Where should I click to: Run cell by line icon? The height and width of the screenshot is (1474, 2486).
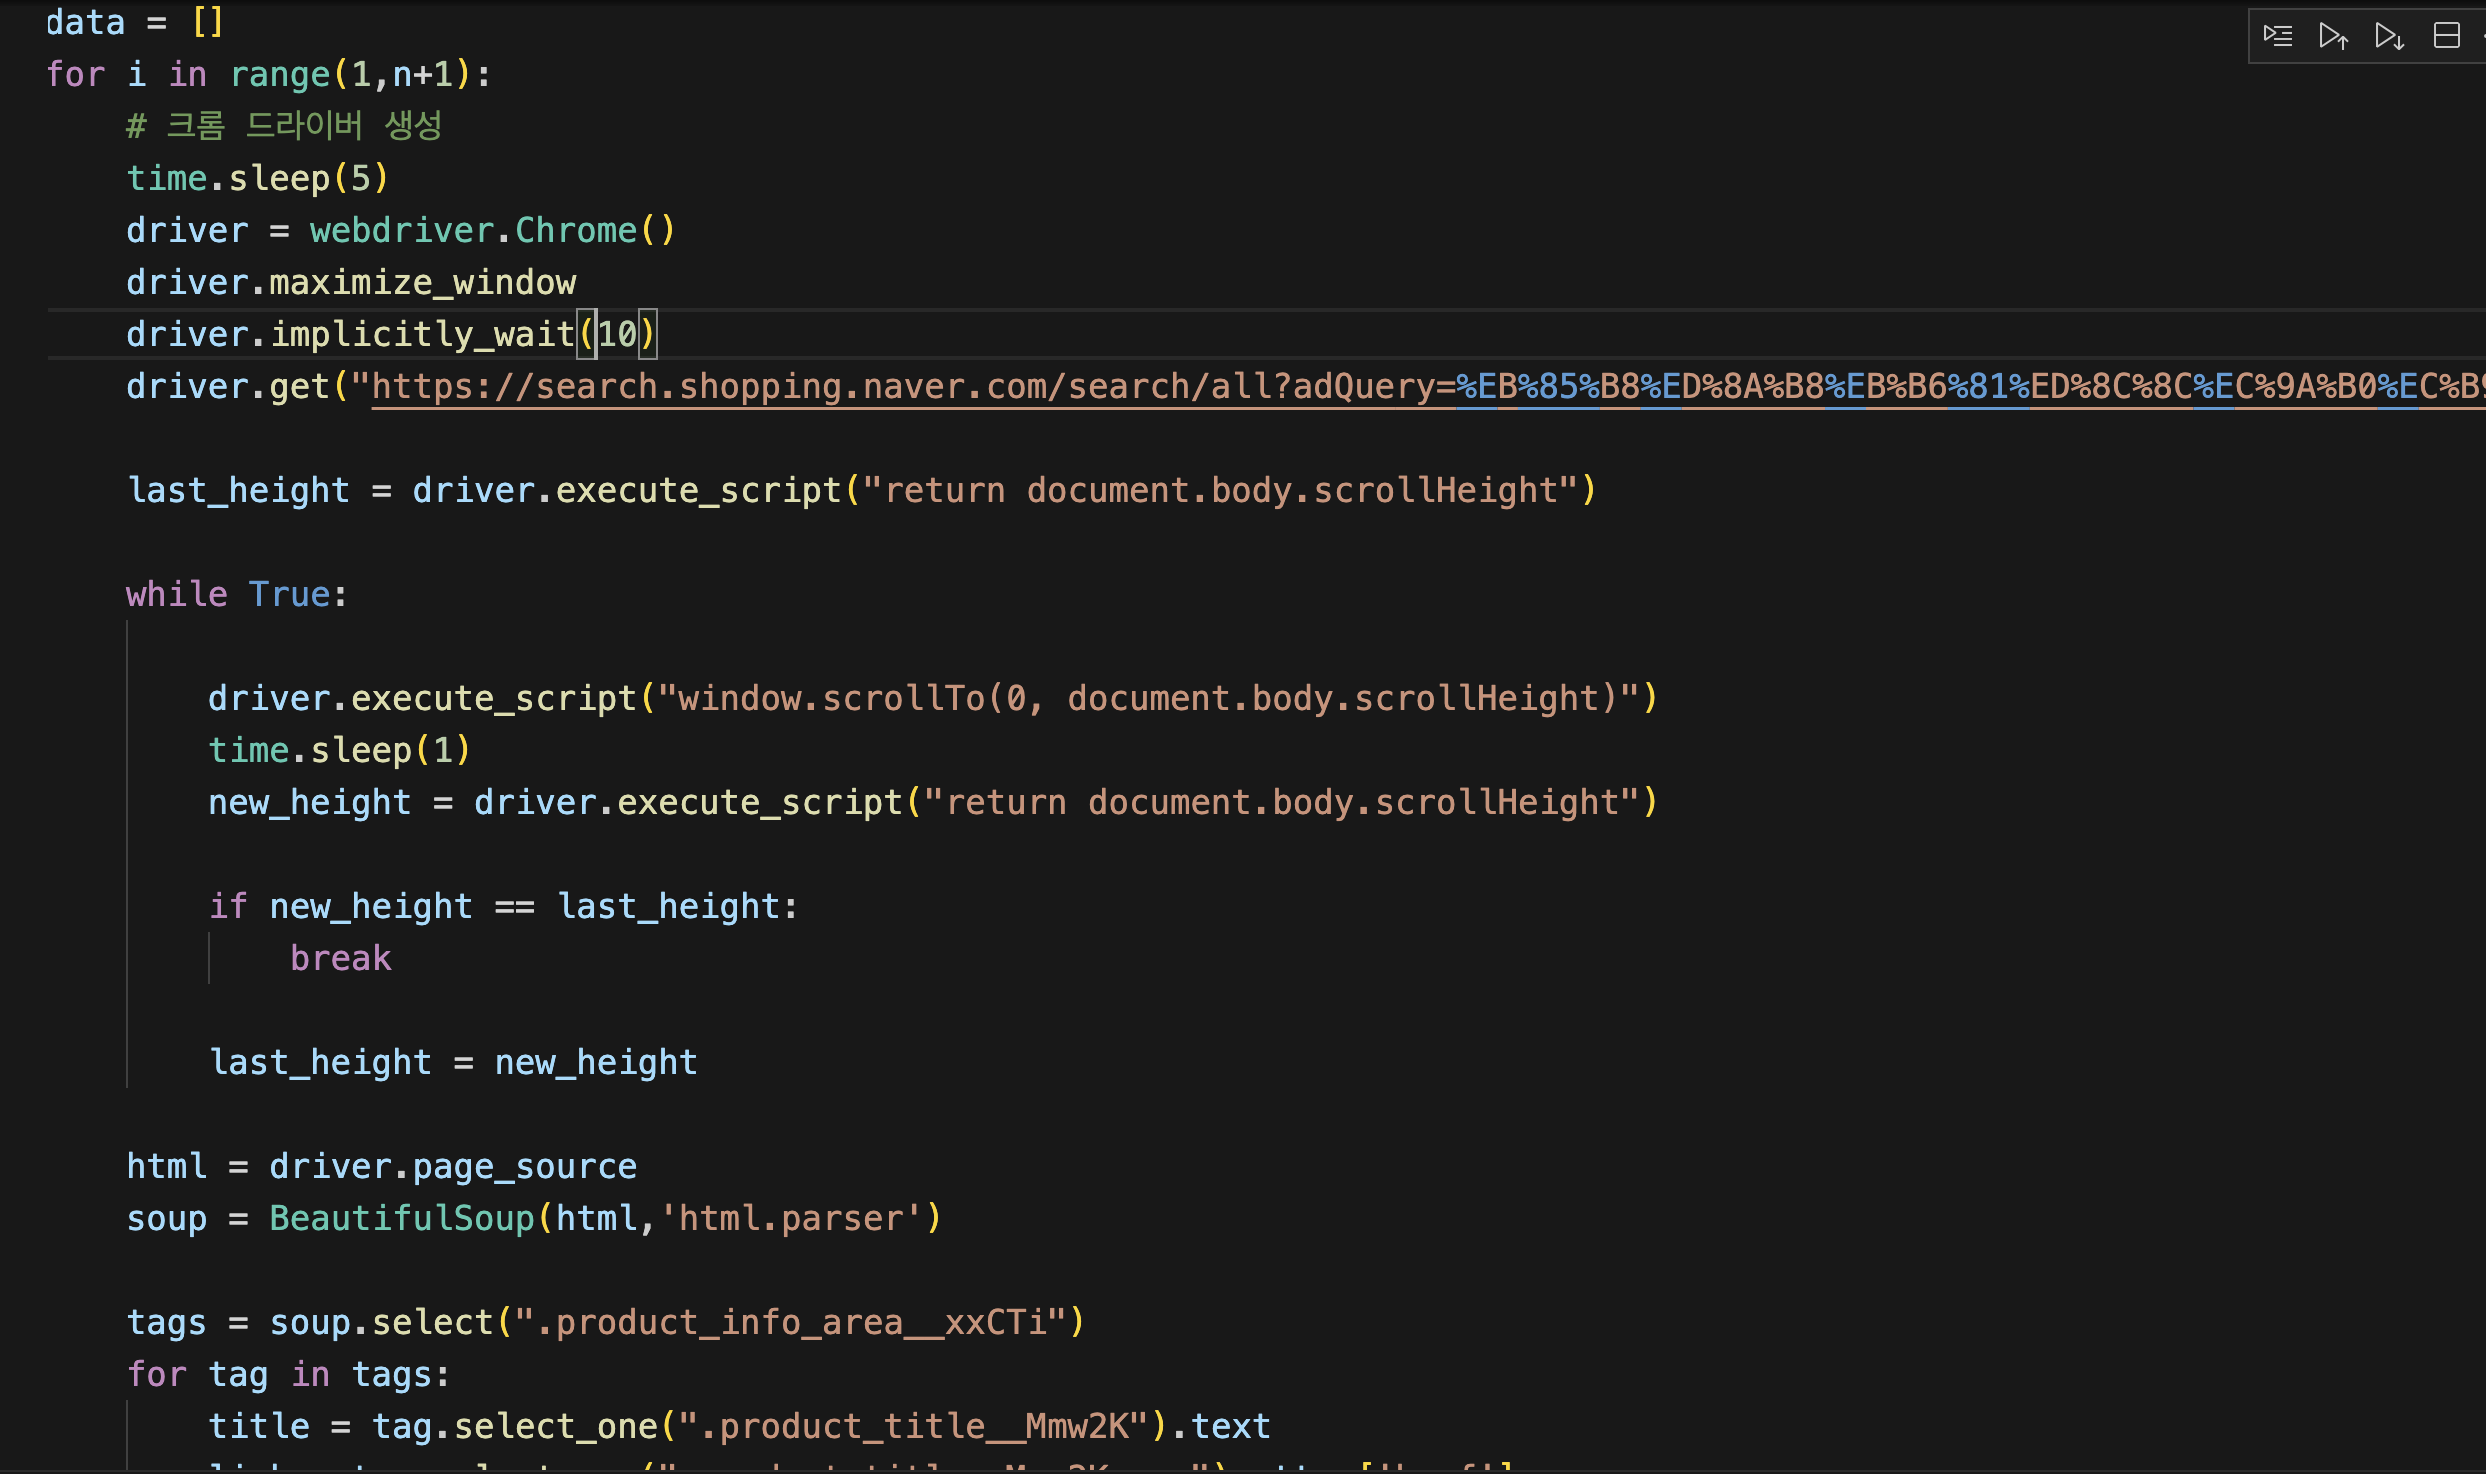pos(2278,36)
